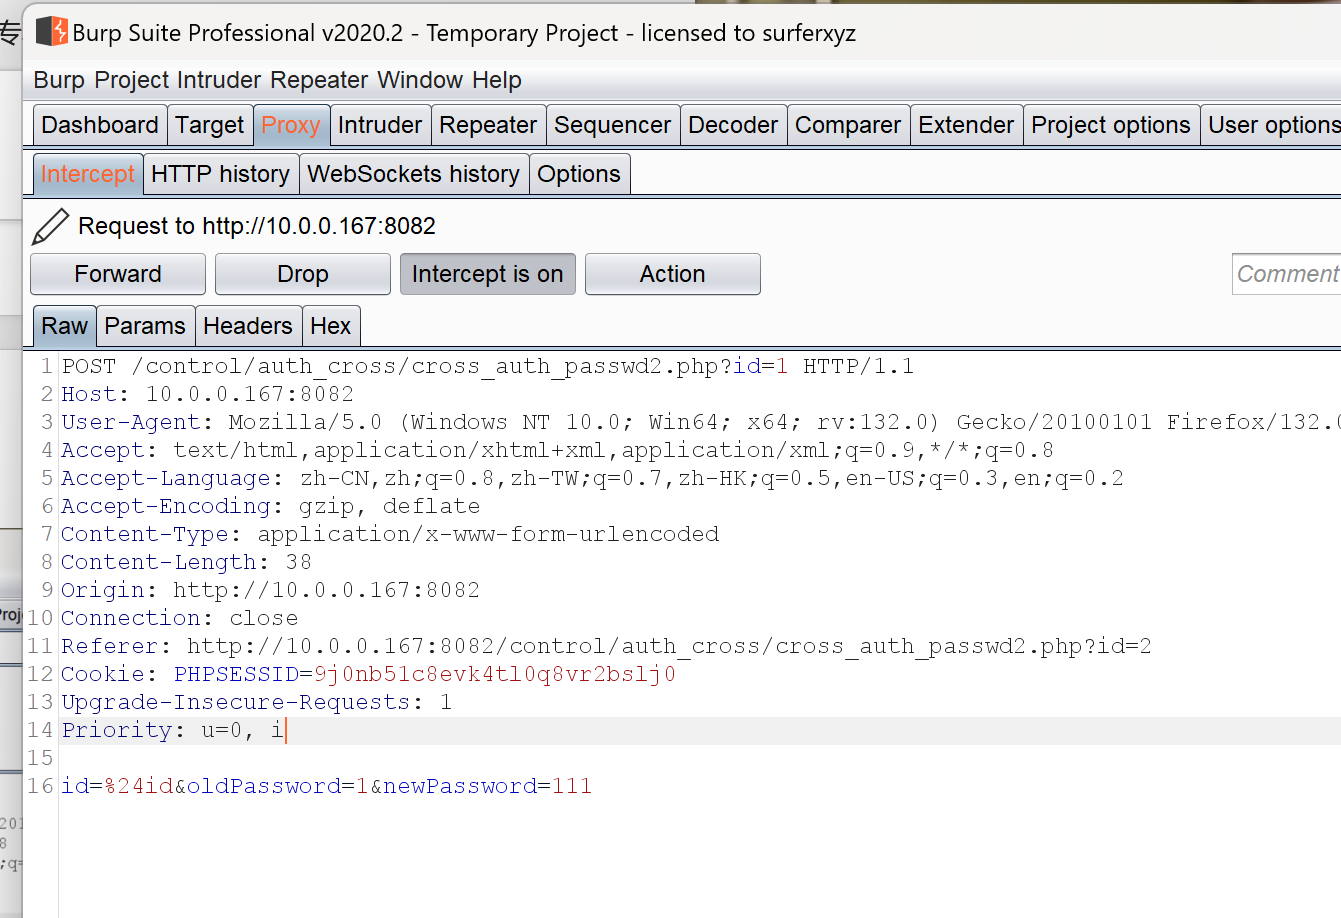This screenshot has width=1341, height=918.
Task: View the WebSockets history sub-tab
Action: click(x=414, y=174)
